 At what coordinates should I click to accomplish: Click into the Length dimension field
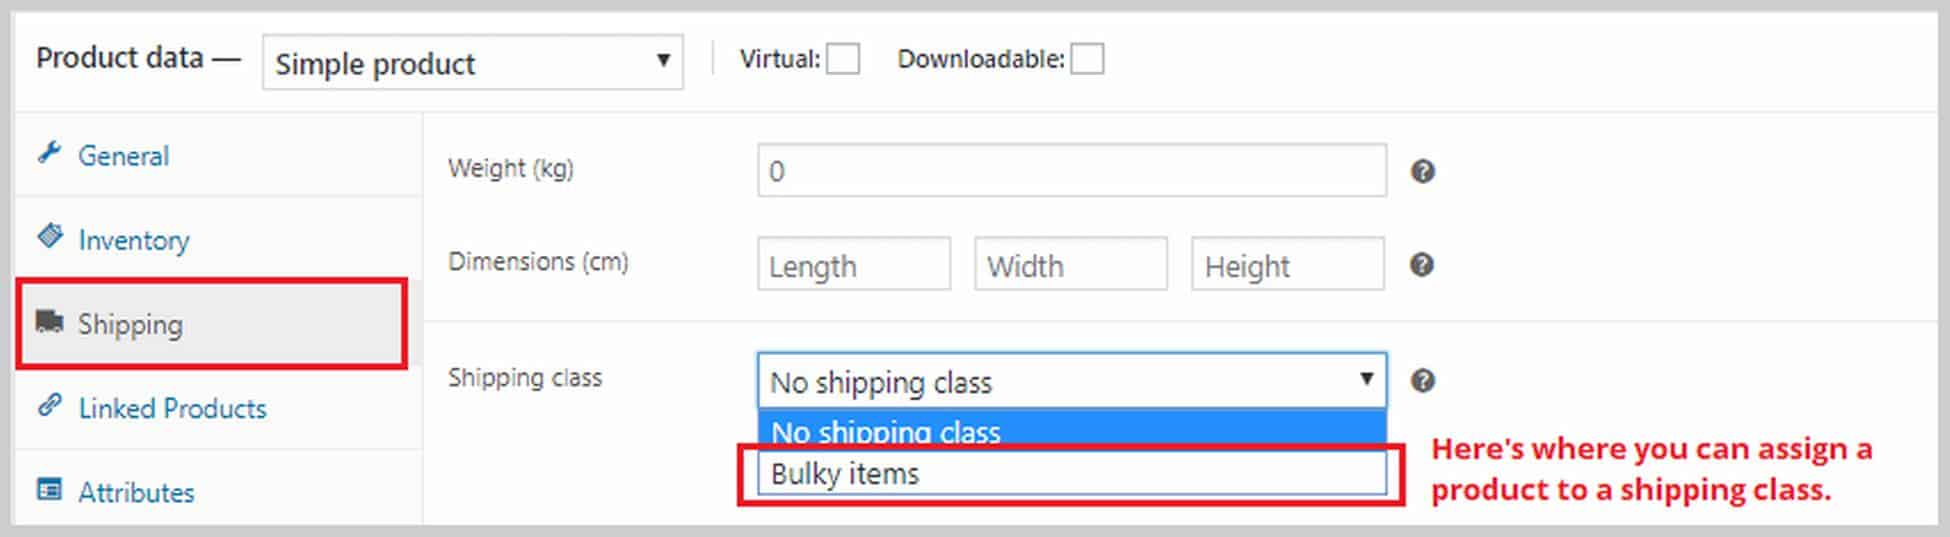pyautogui.click(x=854, y=264)
